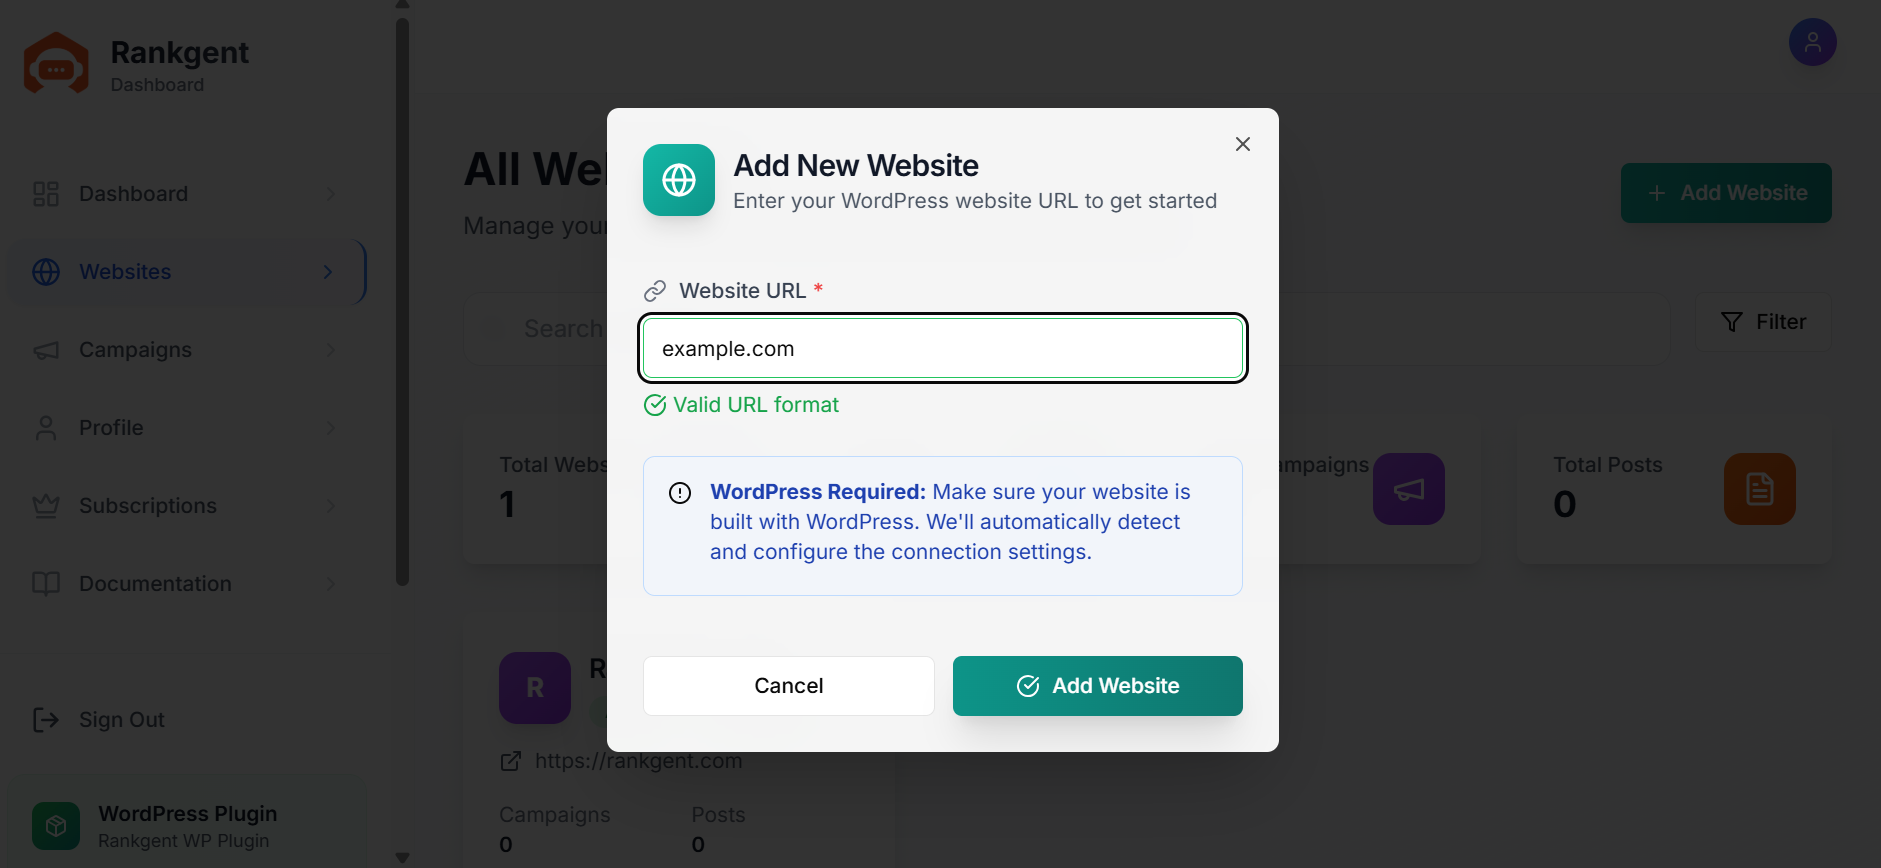1881x868 pixels.
Task: Open the Documentation menu item
Action: click(x=187, y=584)
